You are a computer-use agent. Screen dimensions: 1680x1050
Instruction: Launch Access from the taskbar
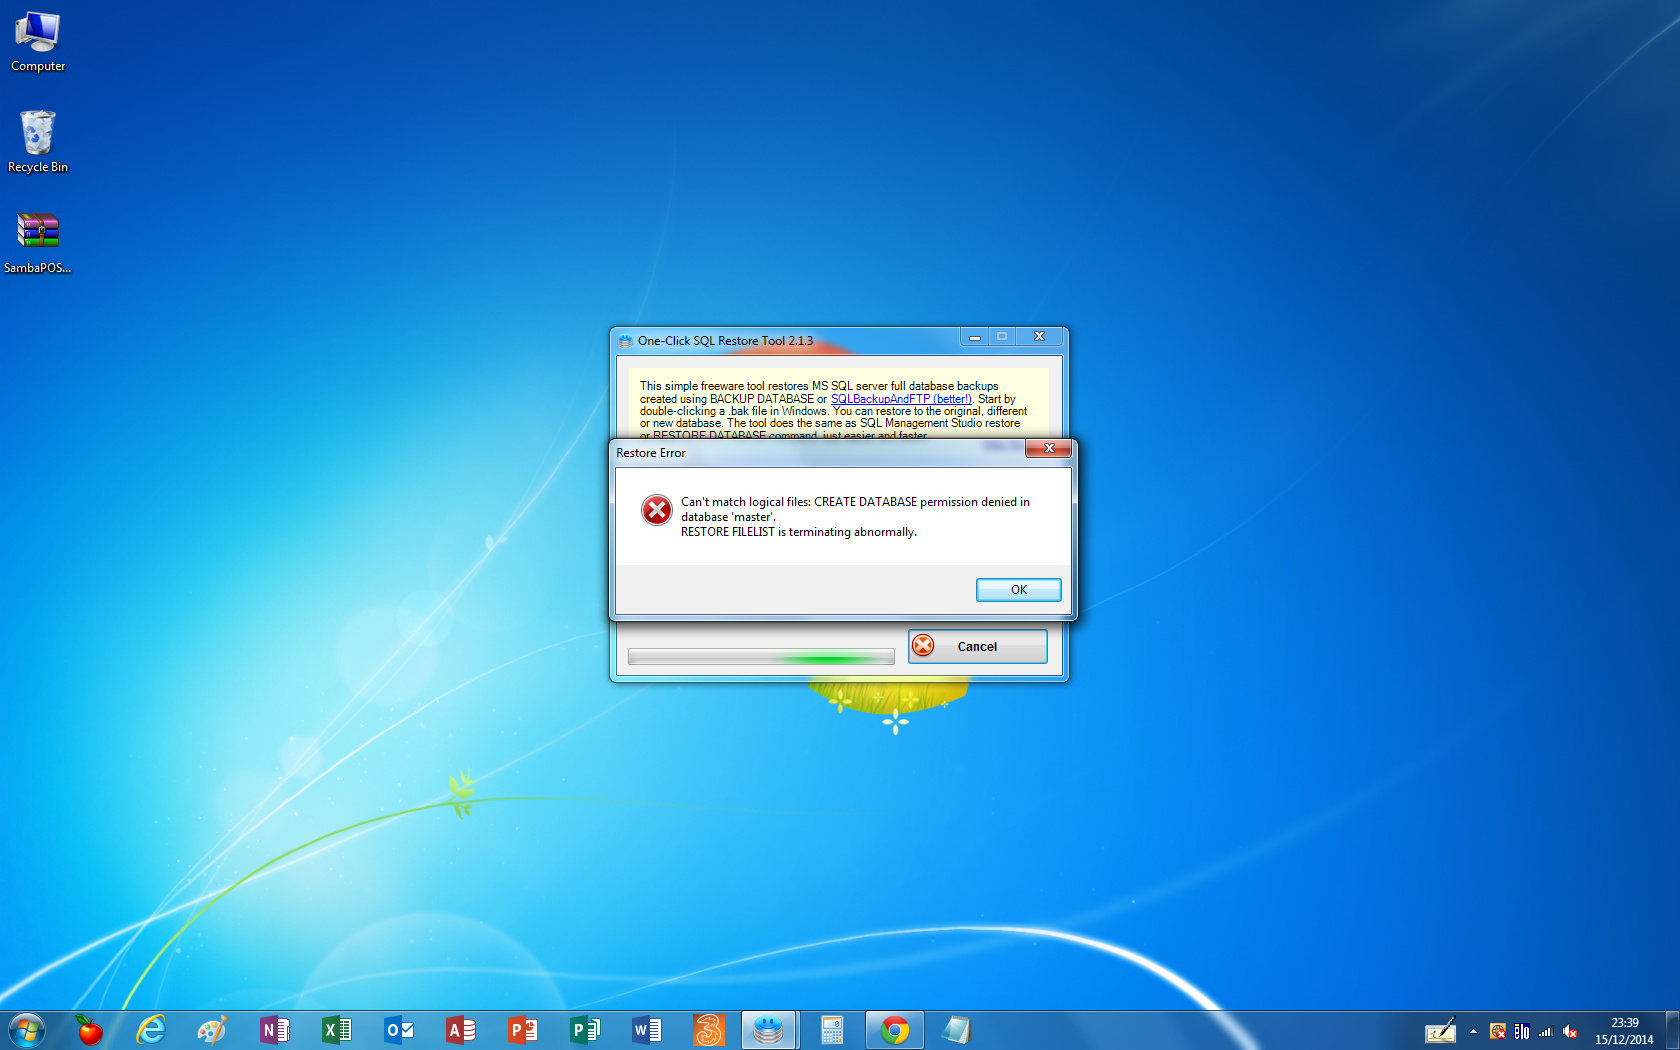click(x=460, y=1030)
